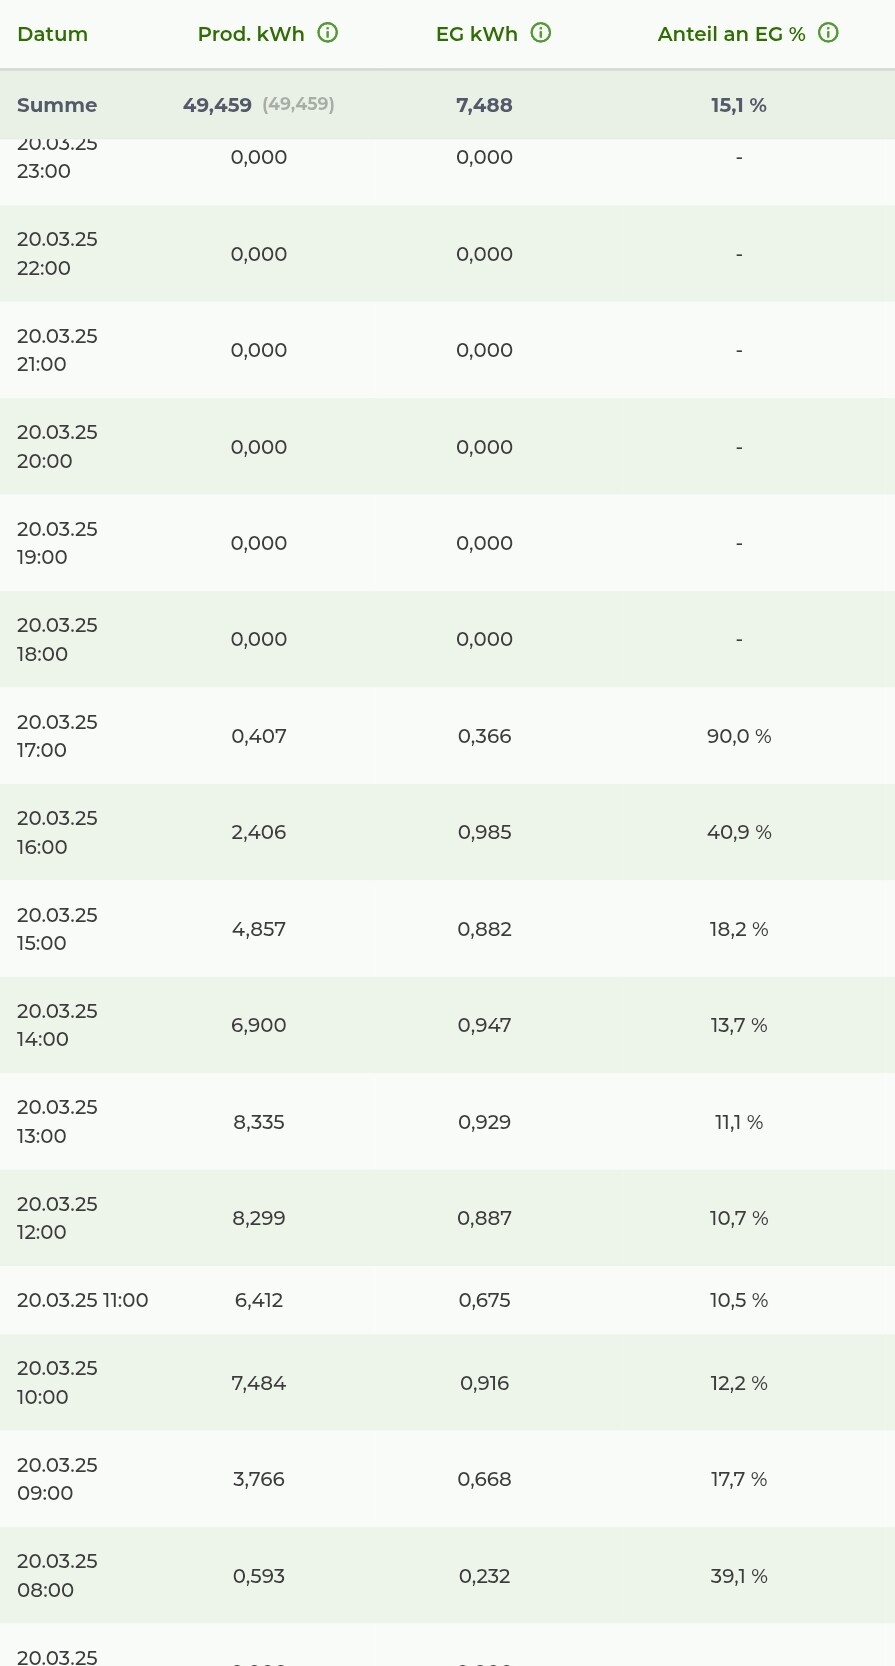
Task: Select the 20.03.25 11:00 date entry
Action: click(x=82, y=1300)
